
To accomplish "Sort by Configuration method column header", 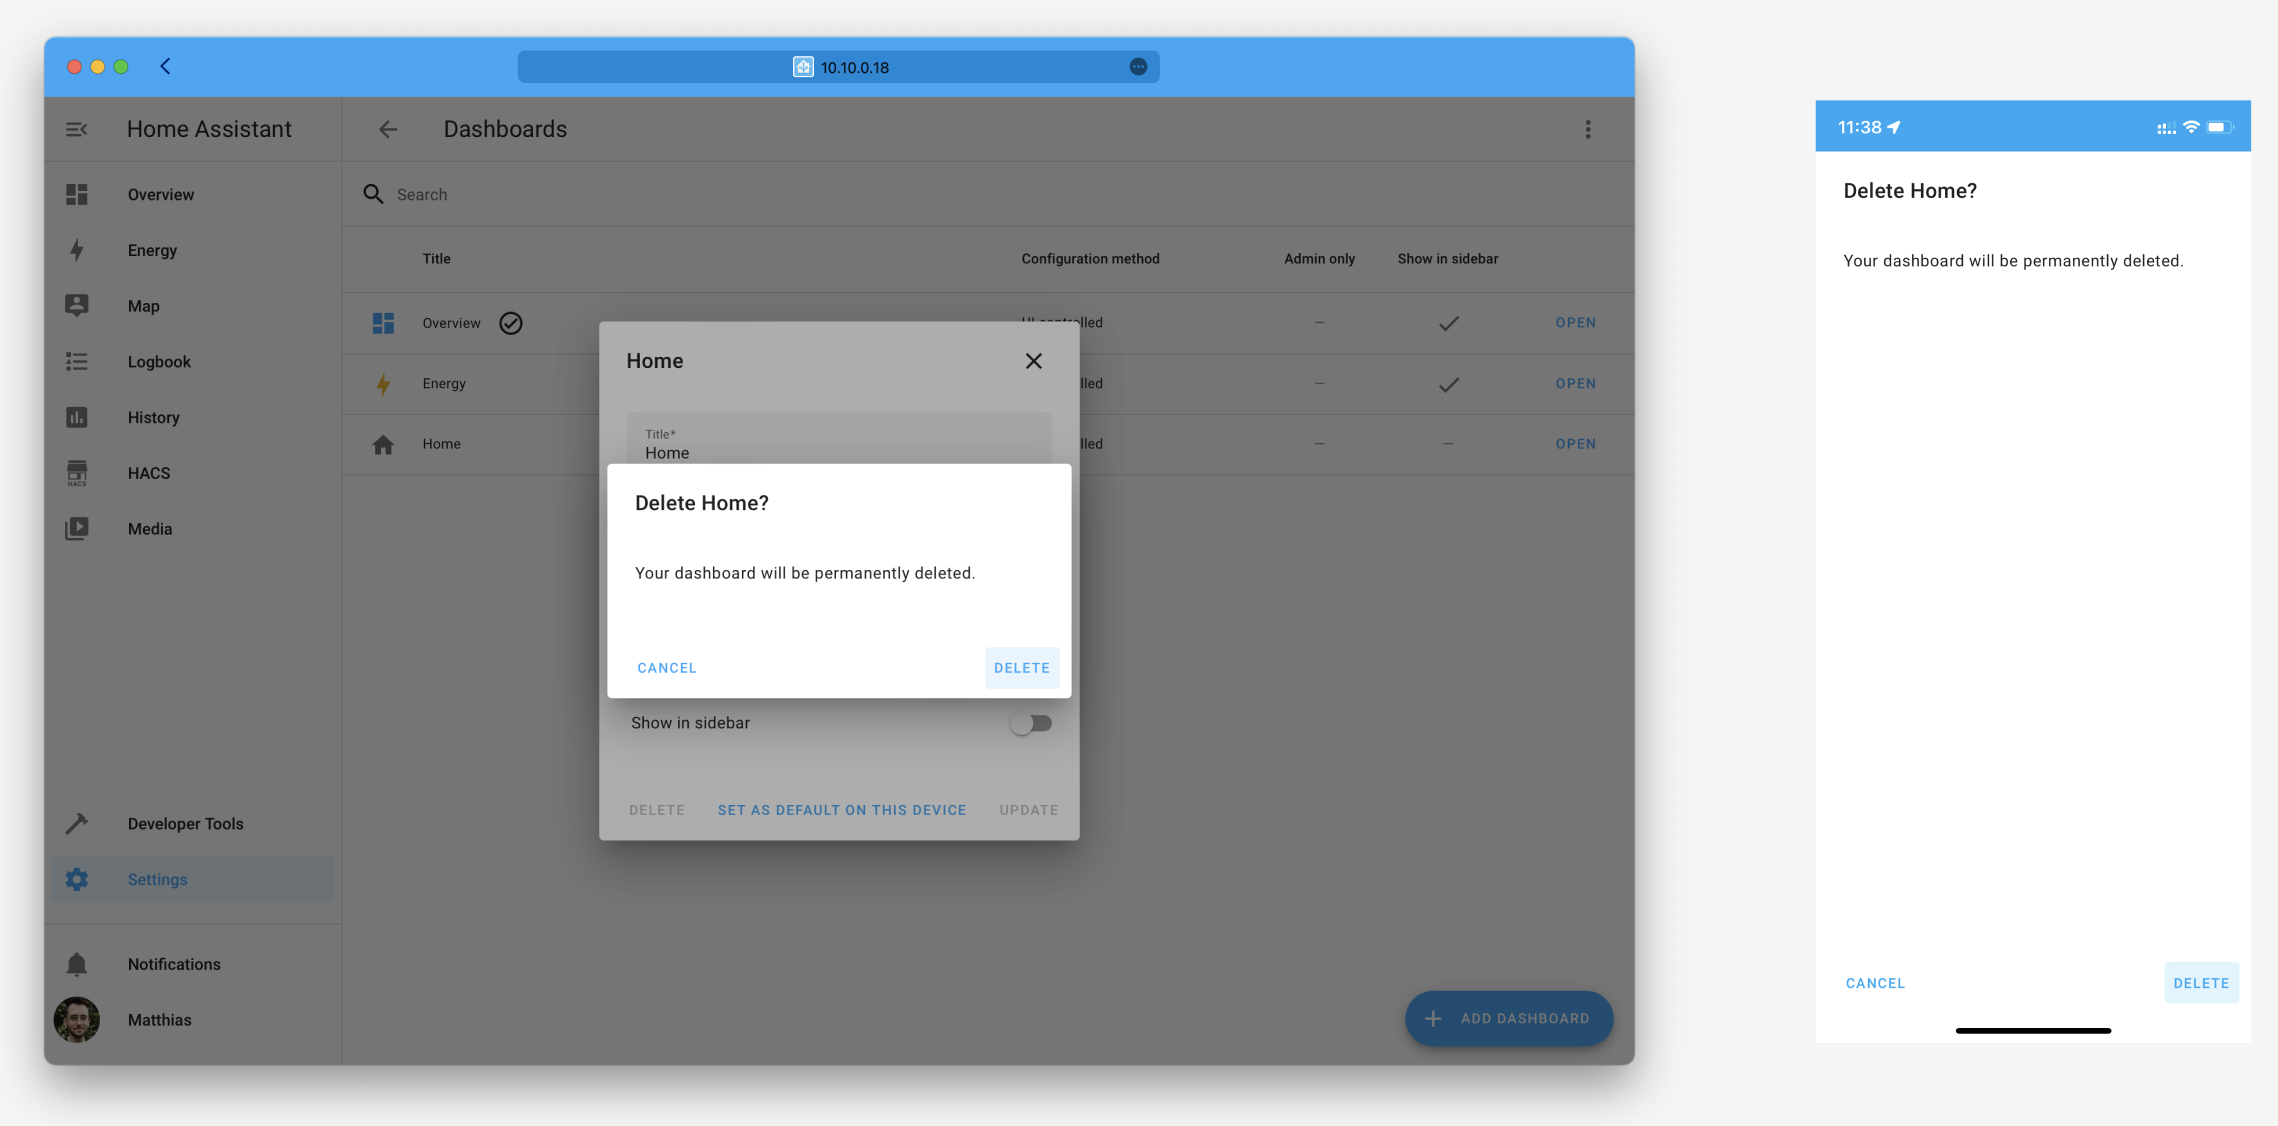I will coord(1090,258).
